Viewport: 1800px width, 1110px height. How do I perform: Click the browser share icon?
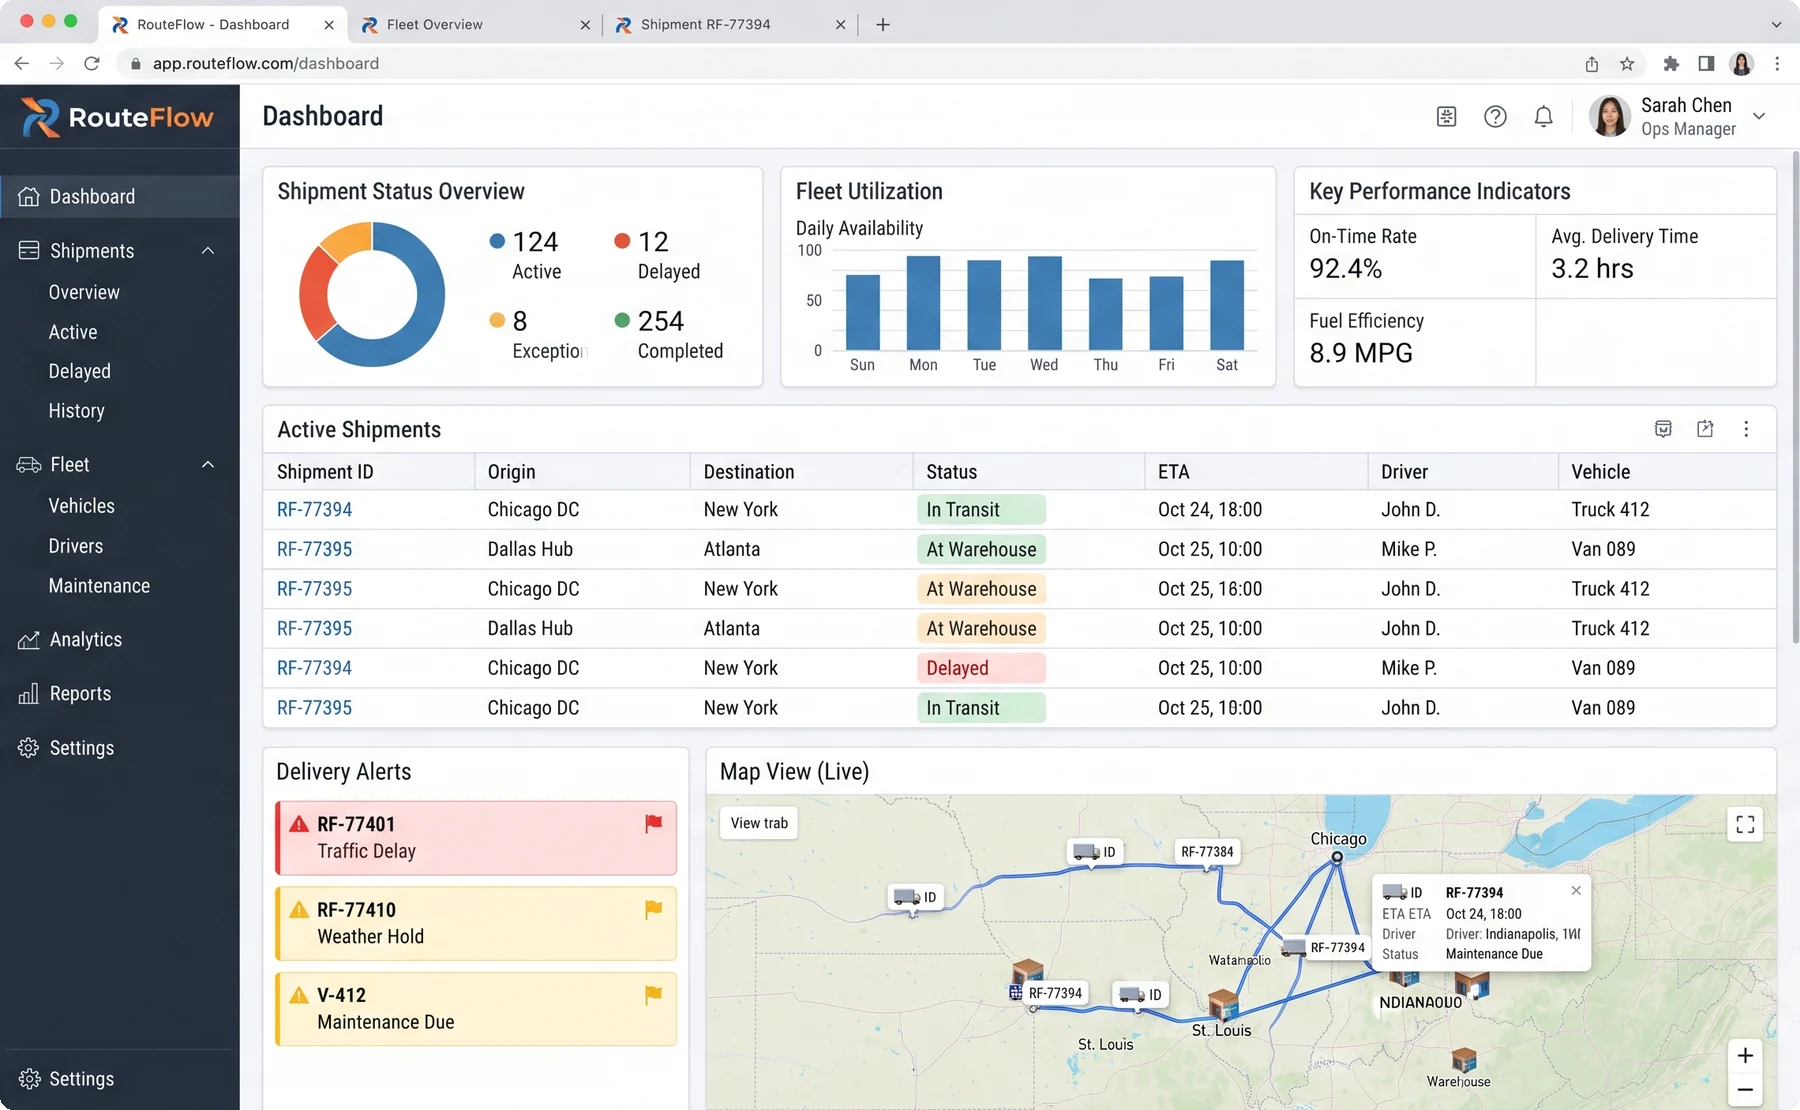point(1592,64)
